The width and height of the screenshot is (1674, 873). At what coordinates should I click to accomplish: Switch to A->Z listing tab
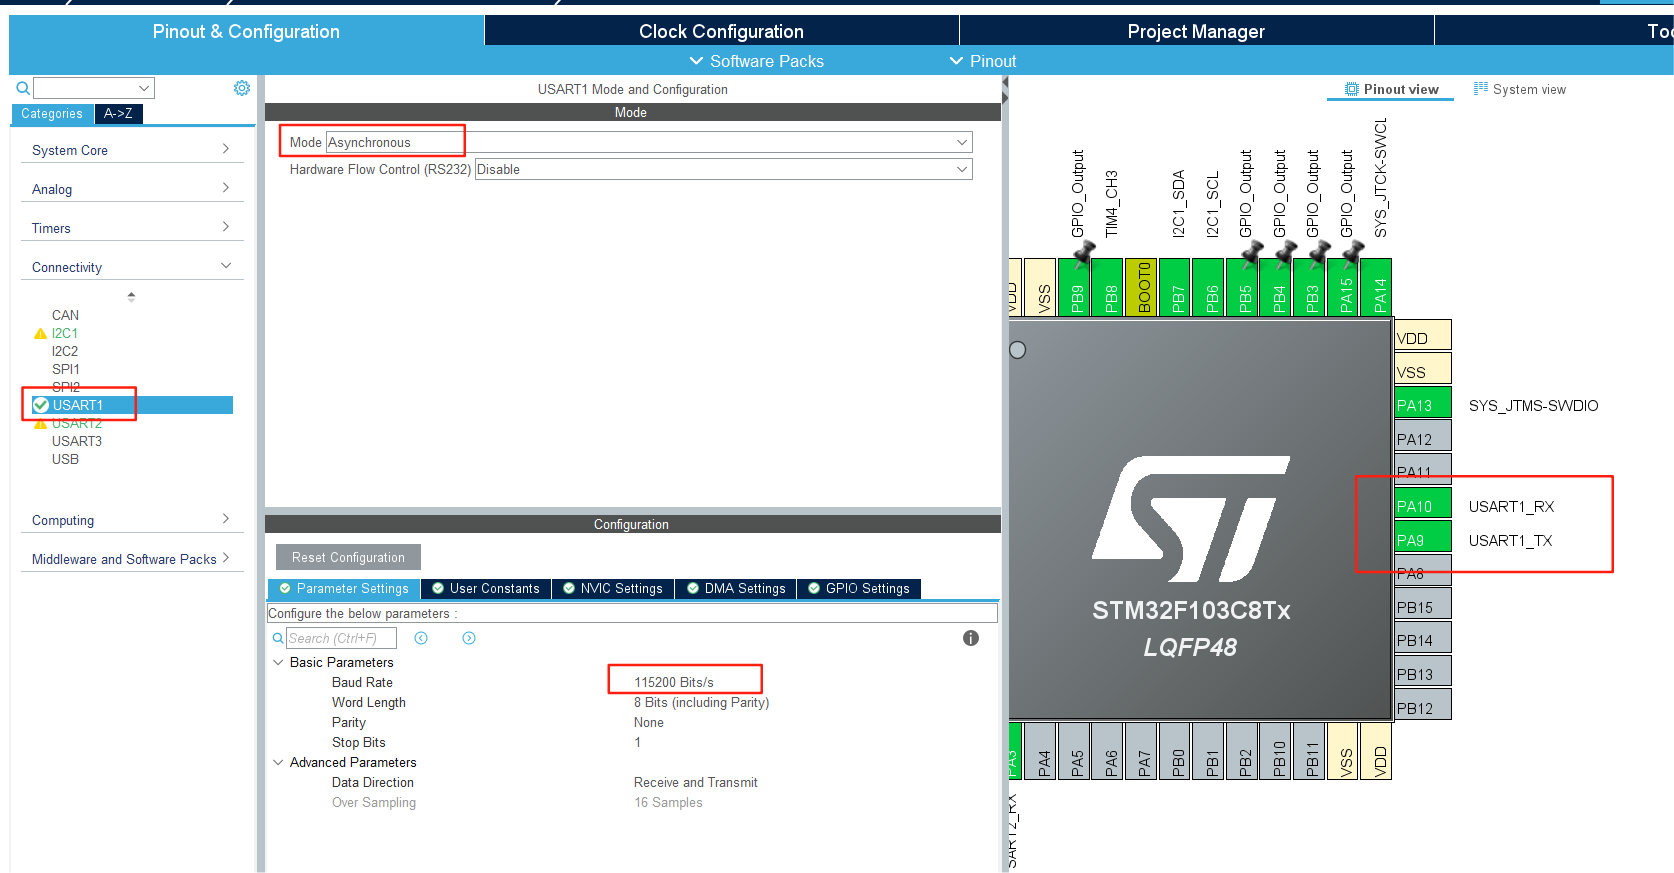coord(118,114)
